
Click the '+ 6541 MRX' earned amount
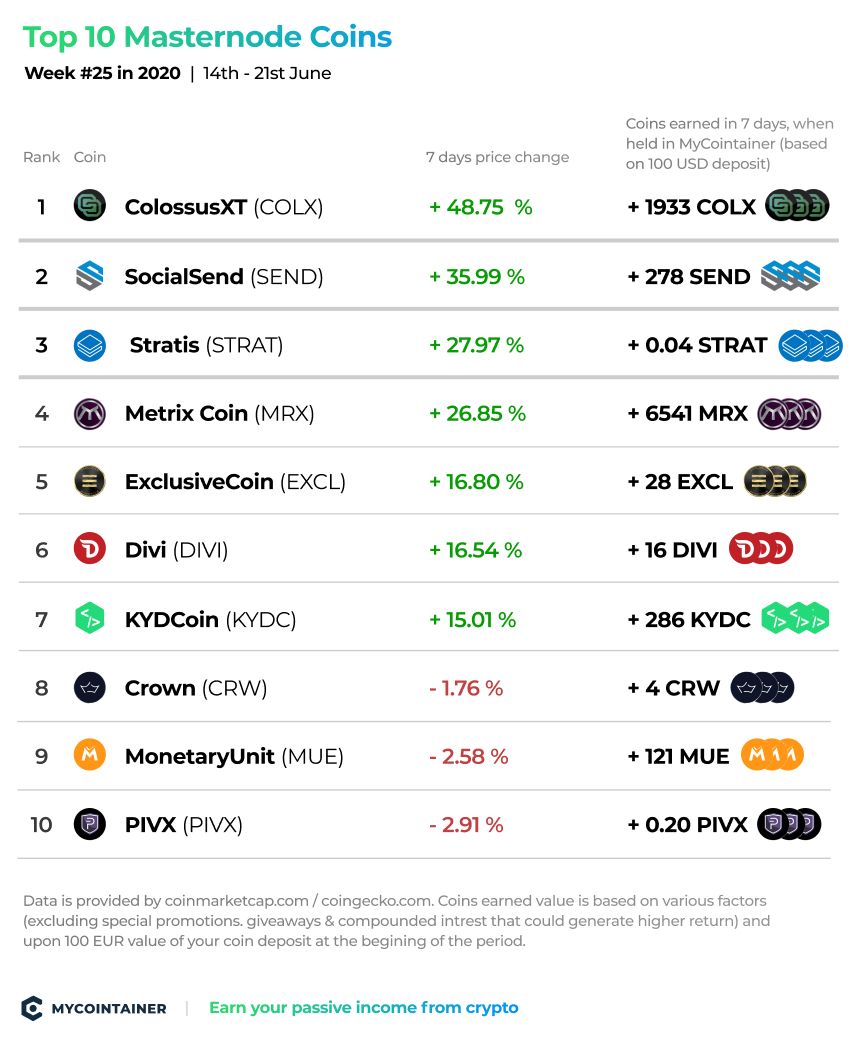688,414
